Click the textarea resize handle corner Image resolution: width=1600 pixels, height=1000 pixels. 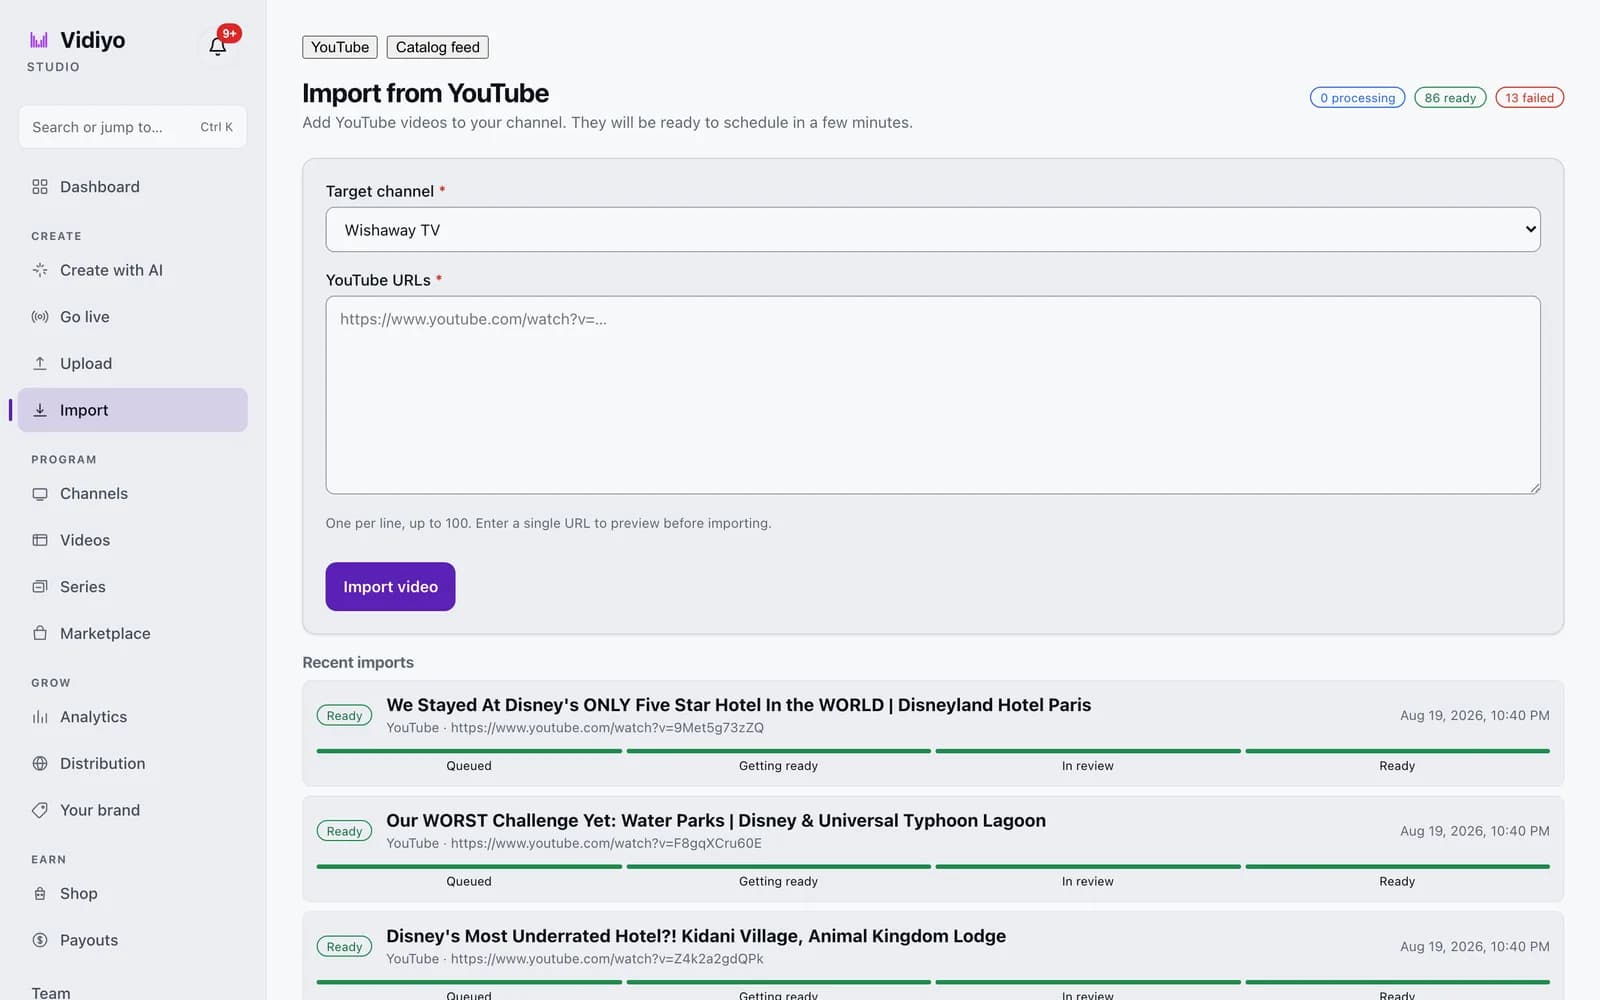pyautogui.click(x=1534, y=487)
